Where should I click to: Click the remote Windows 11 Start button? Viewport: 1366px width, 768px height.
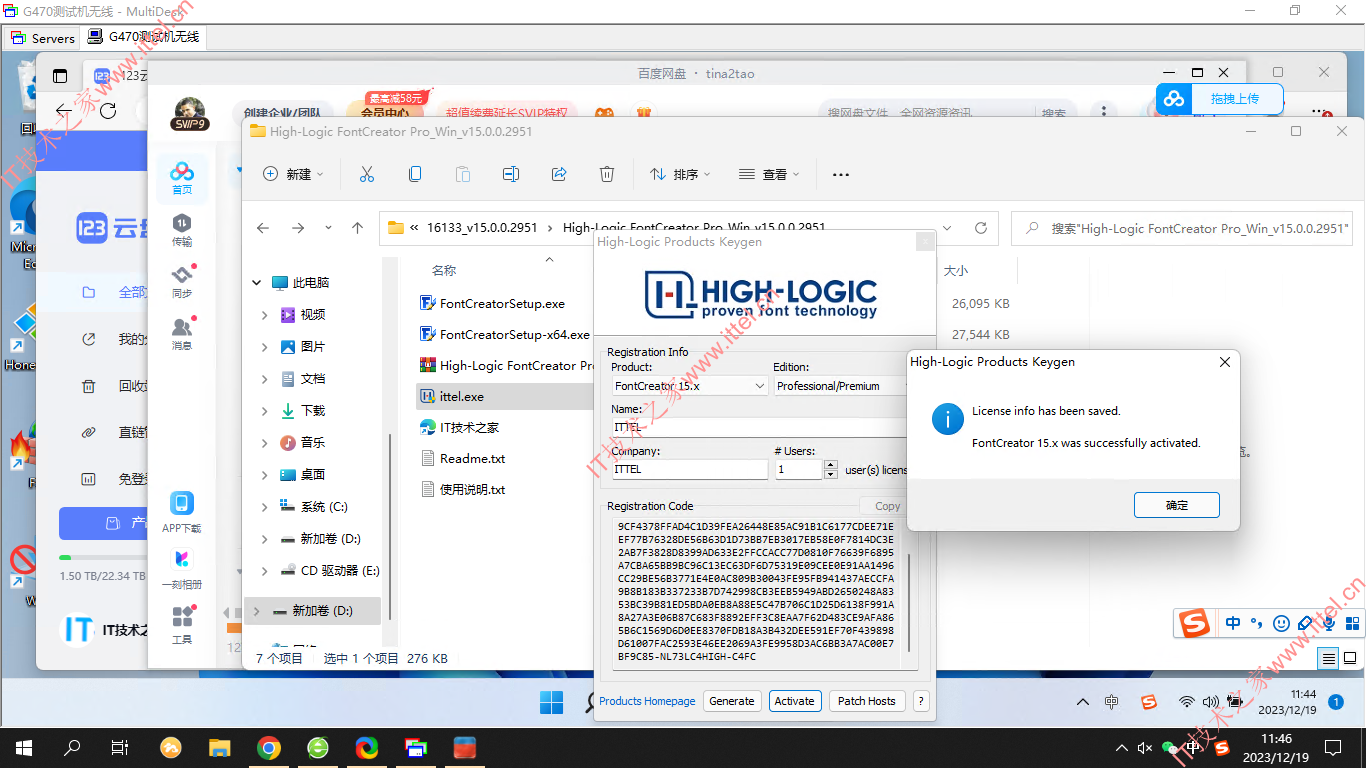(x=551, y=702)
